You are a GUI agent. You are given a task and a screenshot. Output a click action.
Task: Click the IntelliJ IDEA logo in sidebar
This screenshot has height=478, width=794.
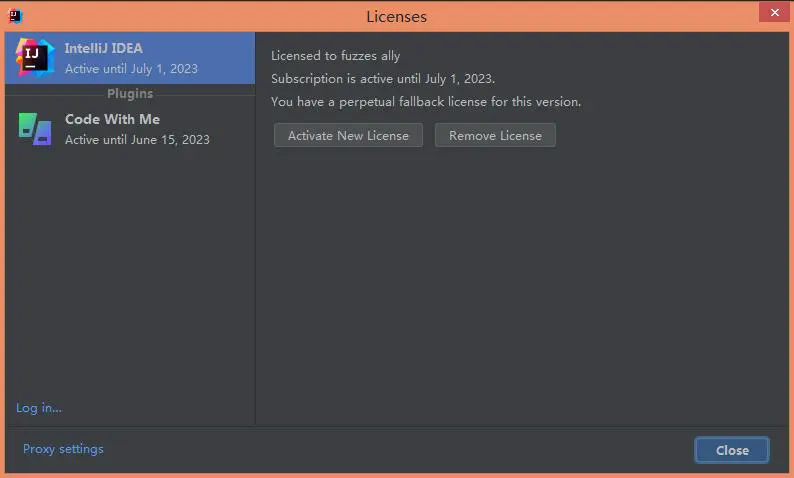(x=33, y=58)
